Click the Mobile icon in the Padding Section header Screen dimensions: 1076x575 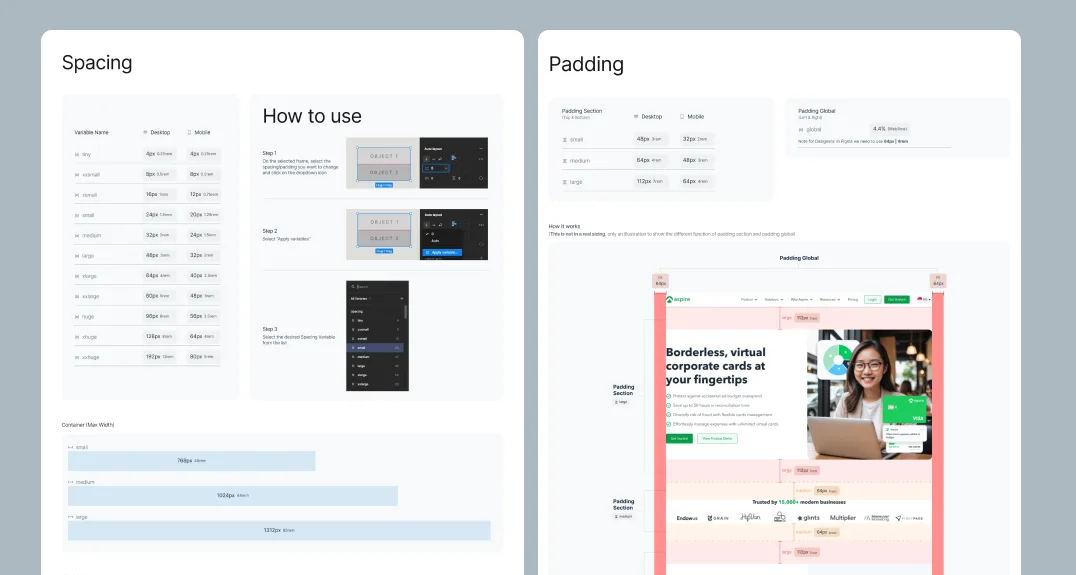(681, 117)
